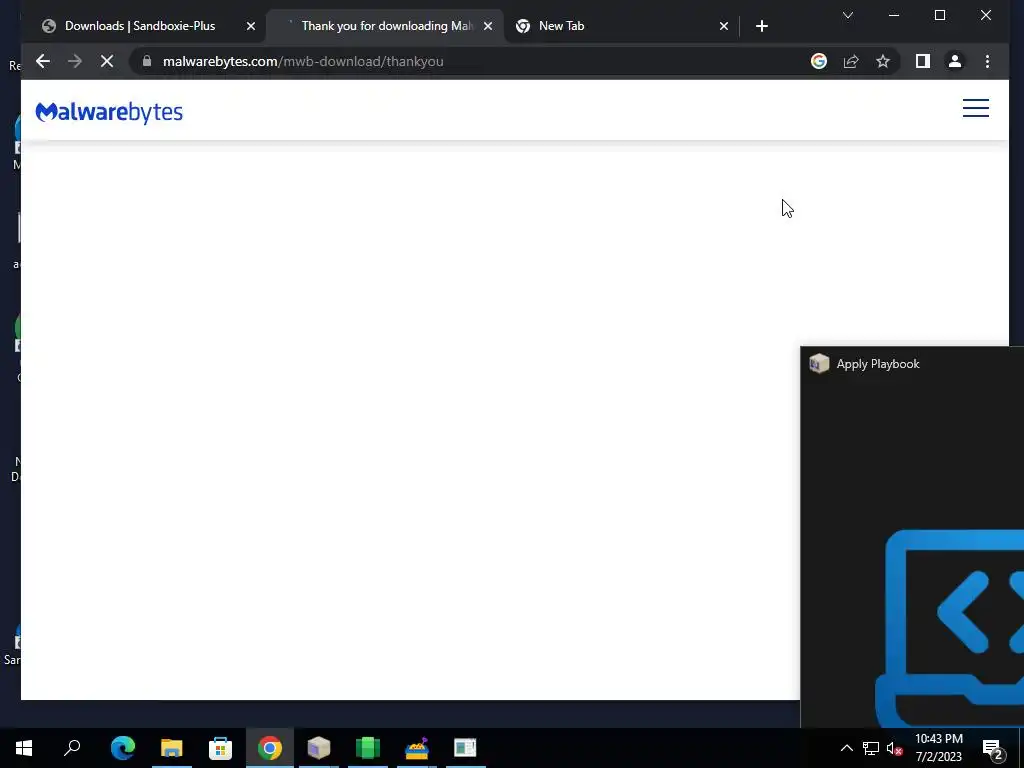
Task: Open File Explorer from the taskbar
Action: (x=172, y=748)
